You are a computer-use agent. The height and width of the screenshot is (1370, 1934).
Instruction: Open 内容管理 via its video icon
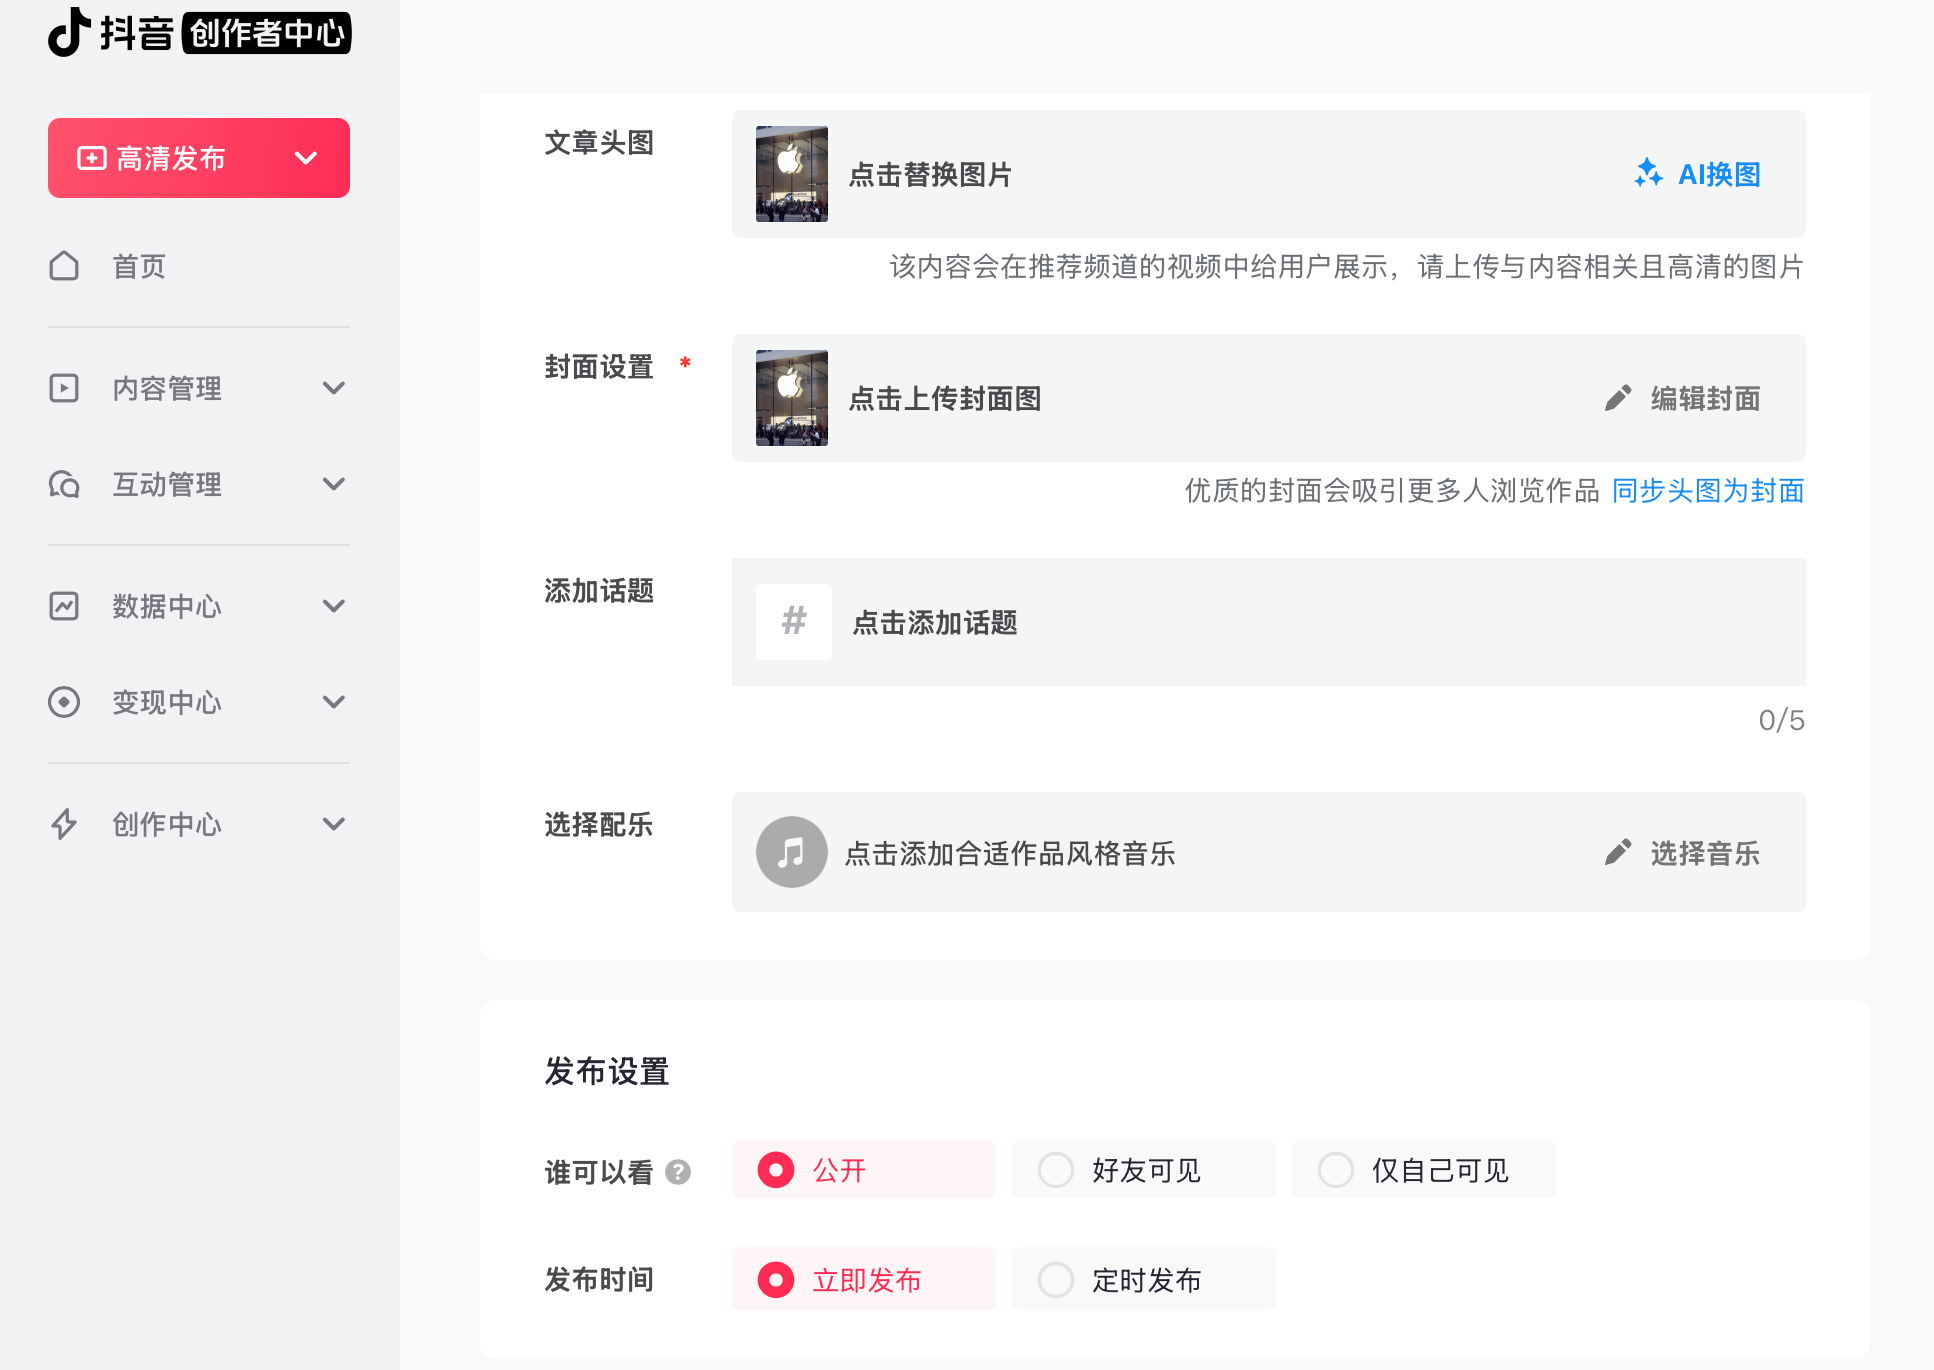tap(64, 388)
